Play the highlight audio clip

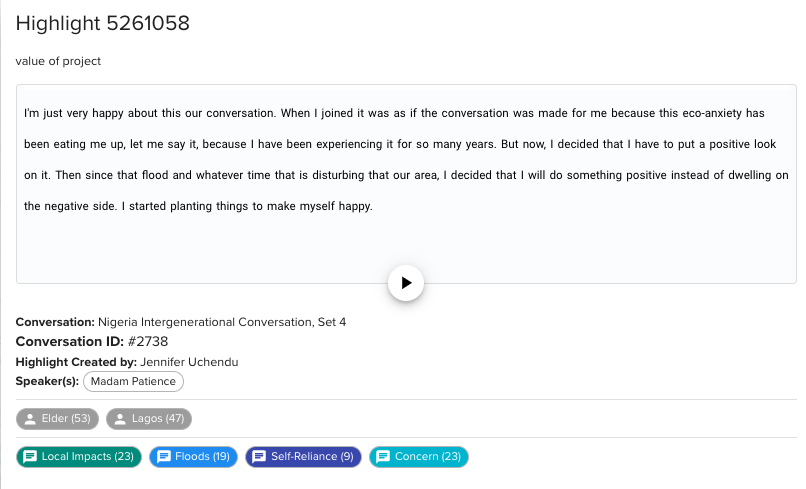[x=406, y=283]
